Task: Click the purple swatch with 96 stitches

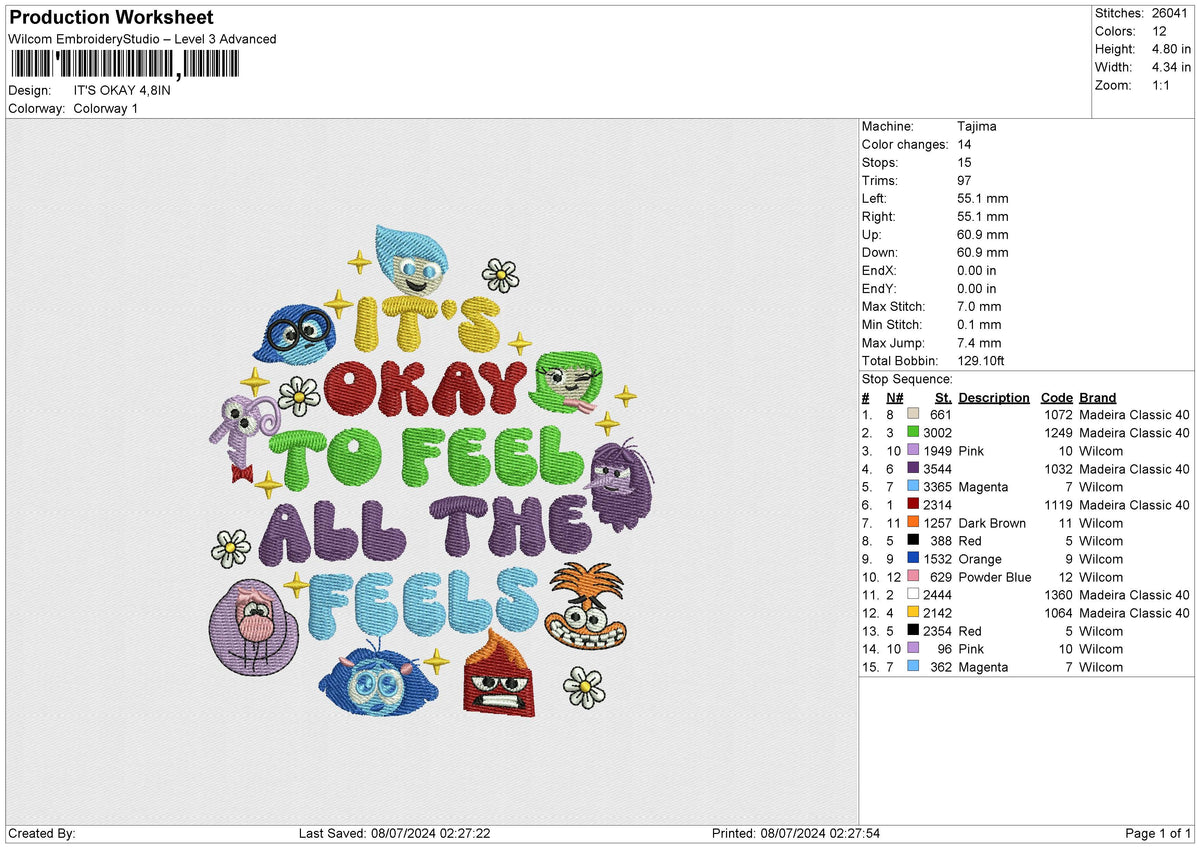Action: click(x=913, y=649)
